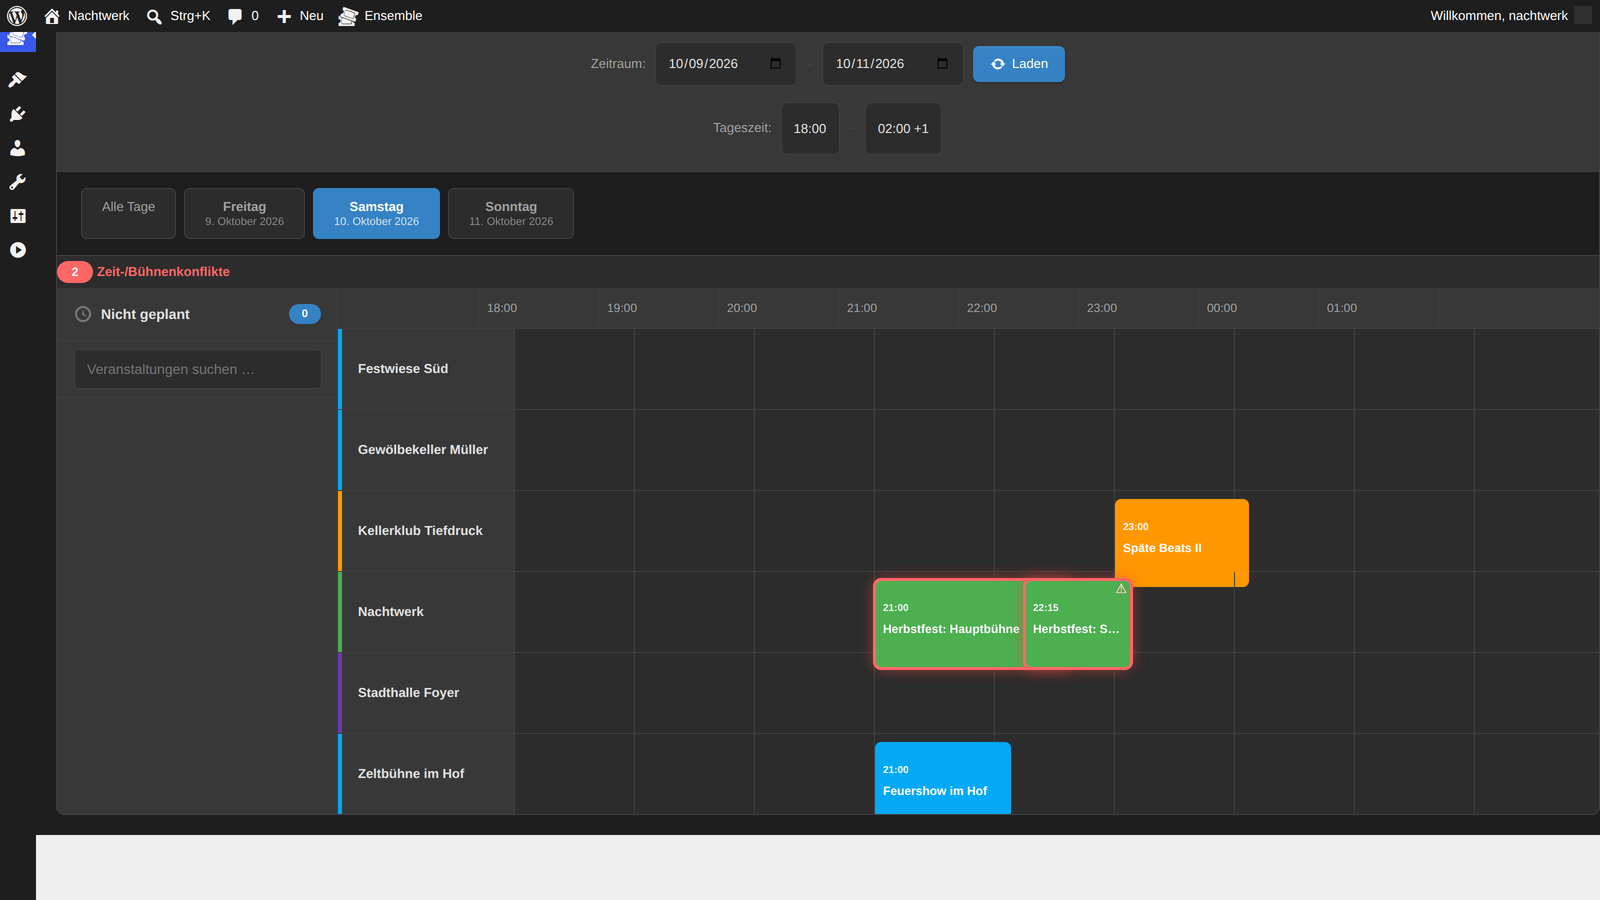The image size is (1600, 900).
Task: Click the Nicht geplant count badge
Action: pyautogui.click(x=305, y=314)
